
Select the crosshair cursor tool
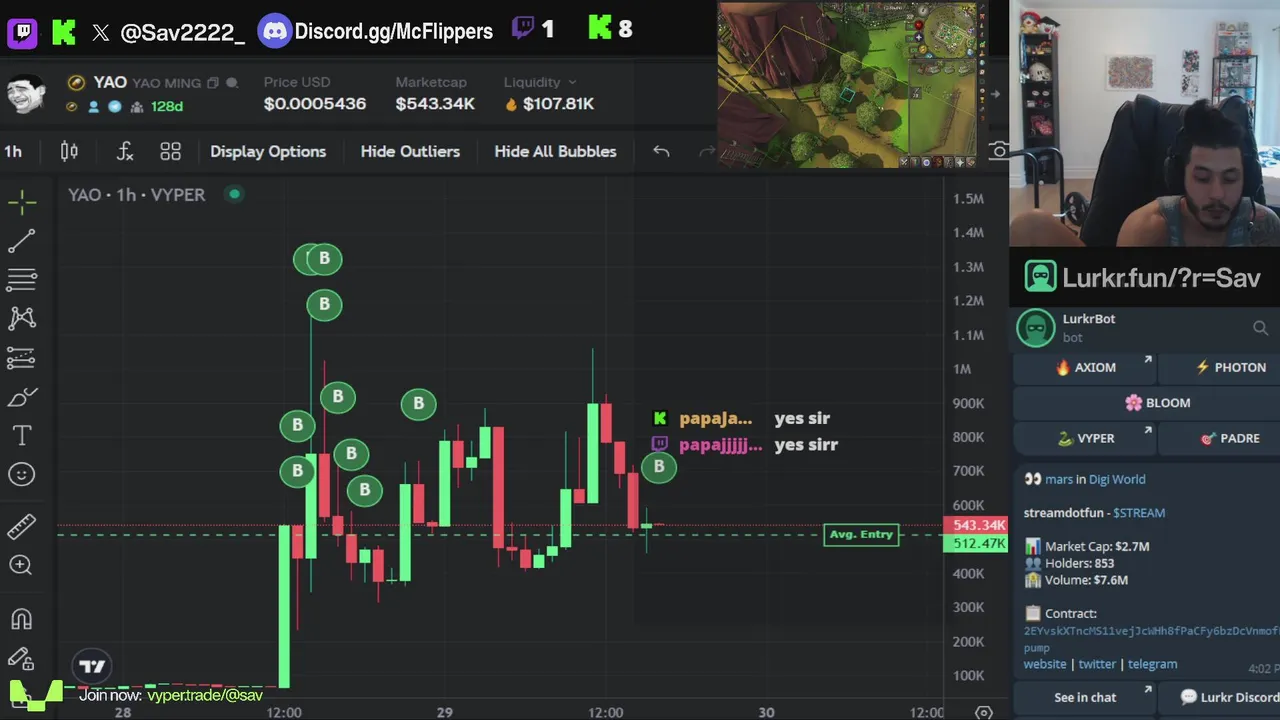pos(22,202)
